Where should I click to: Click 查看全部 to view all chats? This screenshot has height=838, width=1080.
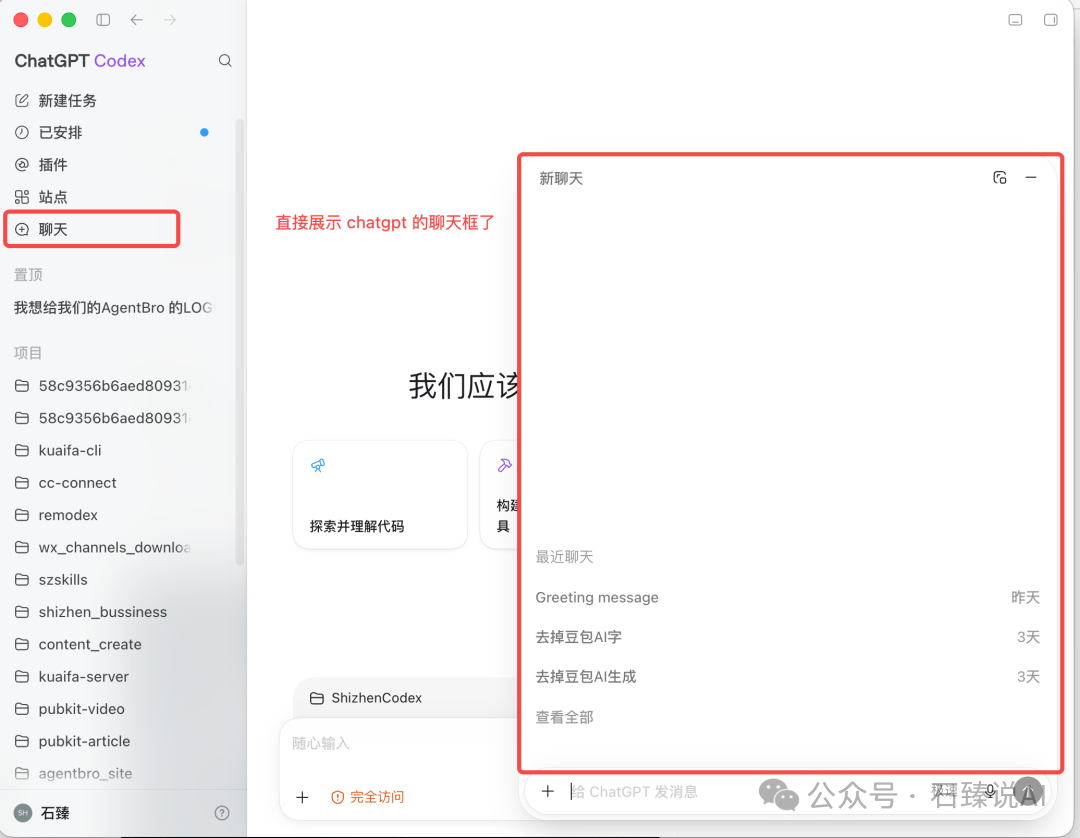point(565,717)
